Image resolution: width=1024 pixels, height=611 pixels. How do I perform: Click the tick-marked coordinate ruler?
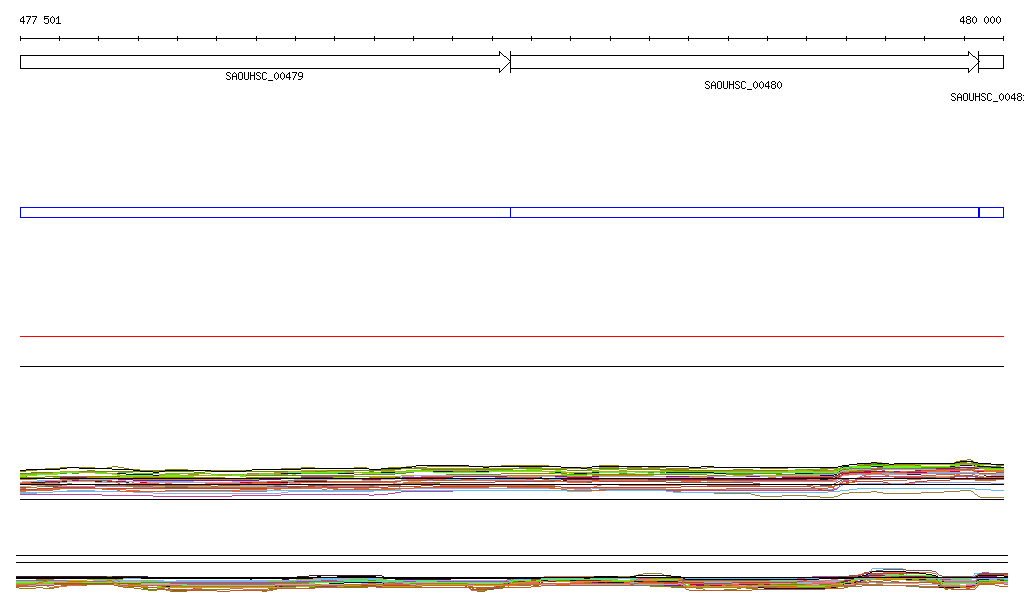tap(512, 39)
